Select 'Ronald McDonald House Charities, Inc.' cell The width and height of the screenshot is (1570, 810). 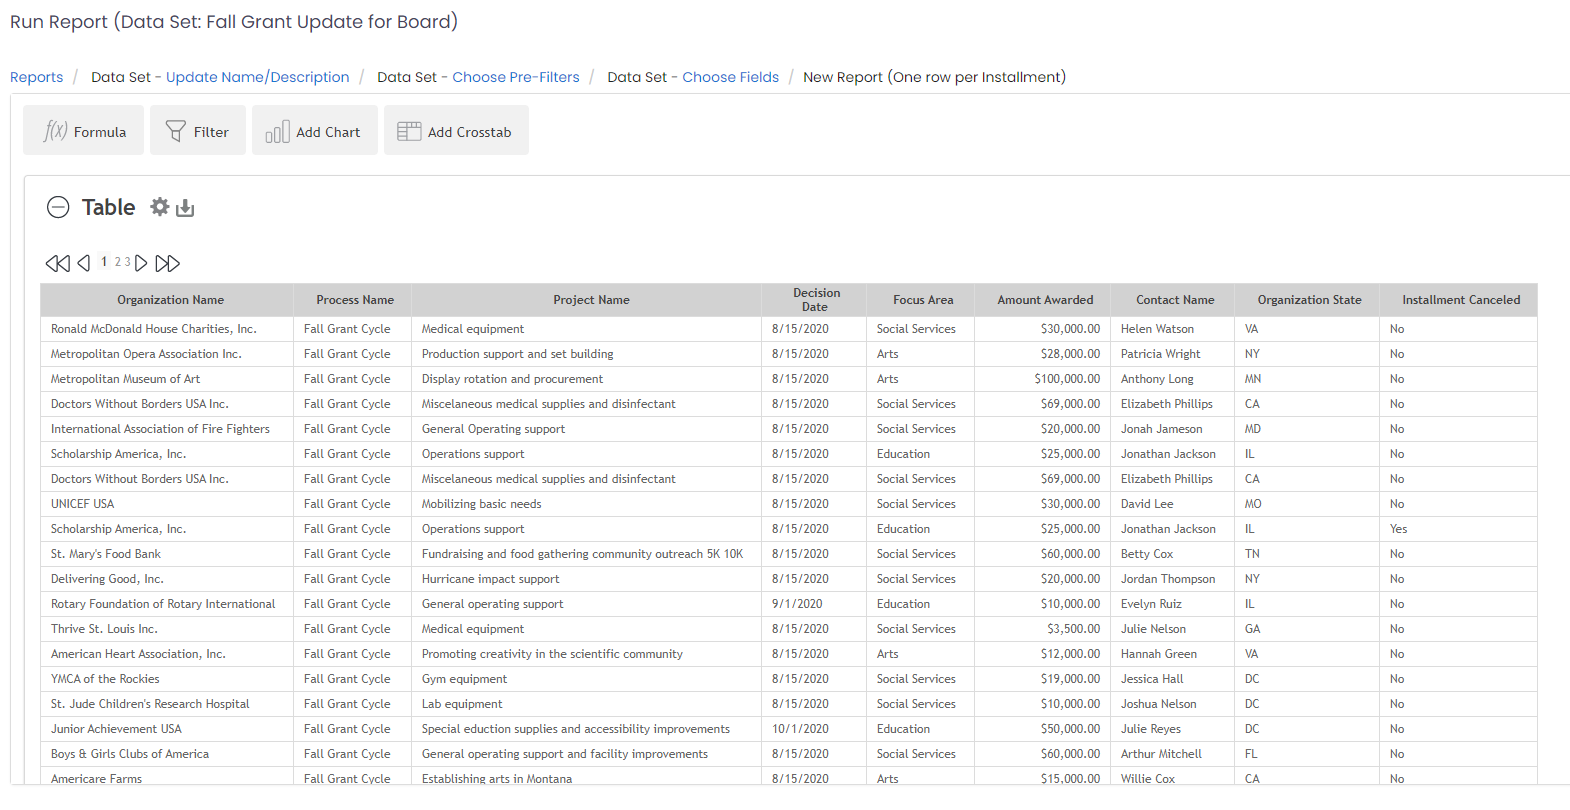pyautogui.click(x=167, y=329)
